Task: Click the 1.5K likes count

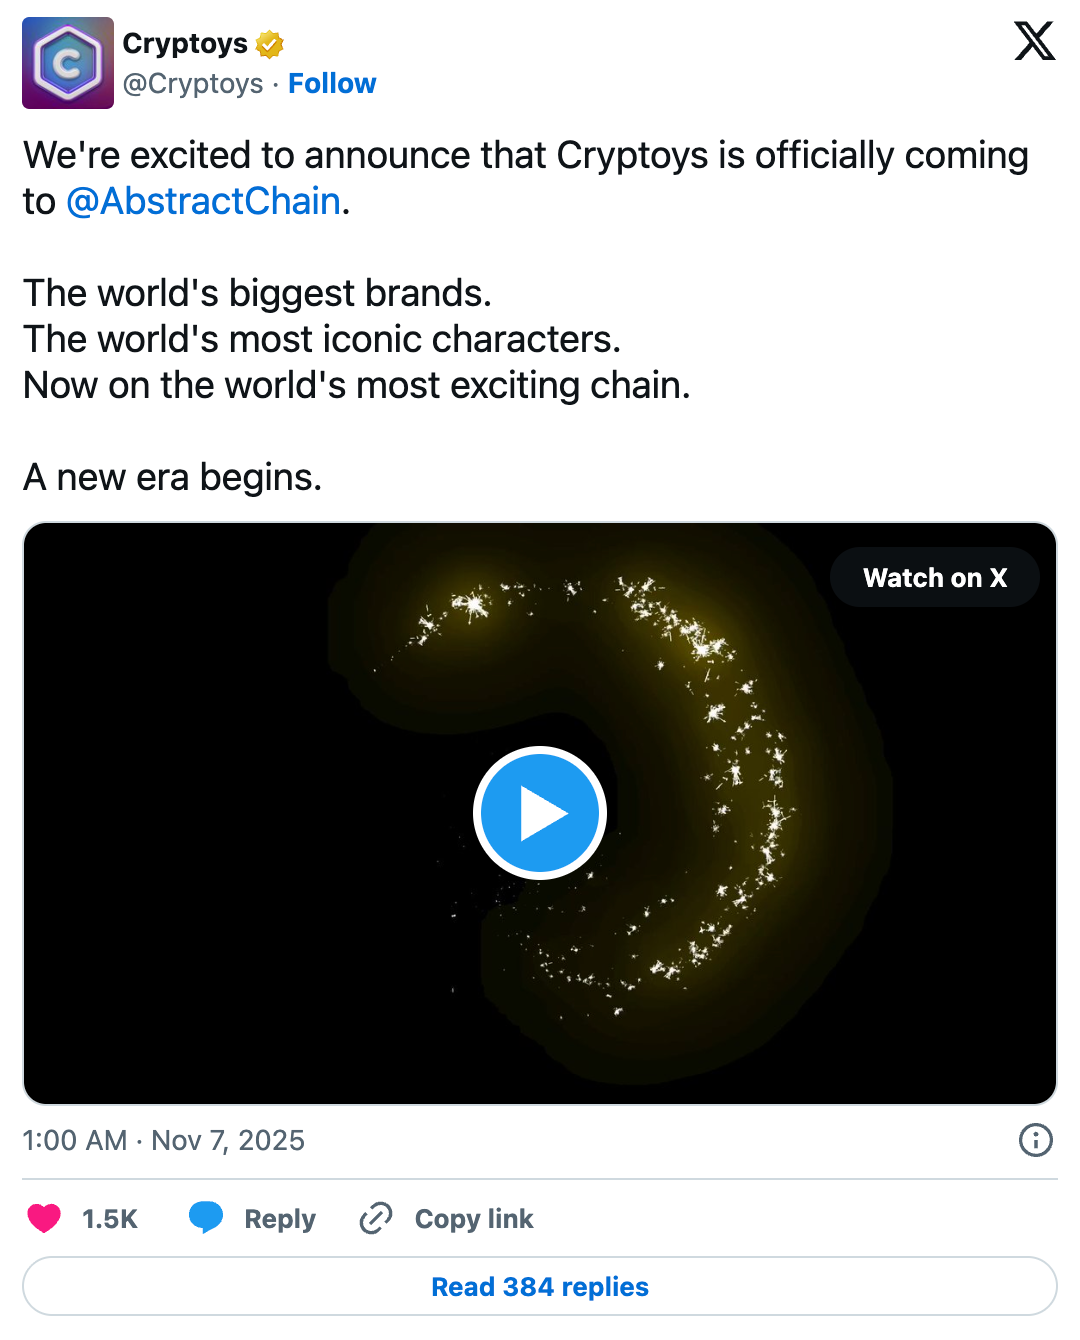Action: pos(110,1219)
